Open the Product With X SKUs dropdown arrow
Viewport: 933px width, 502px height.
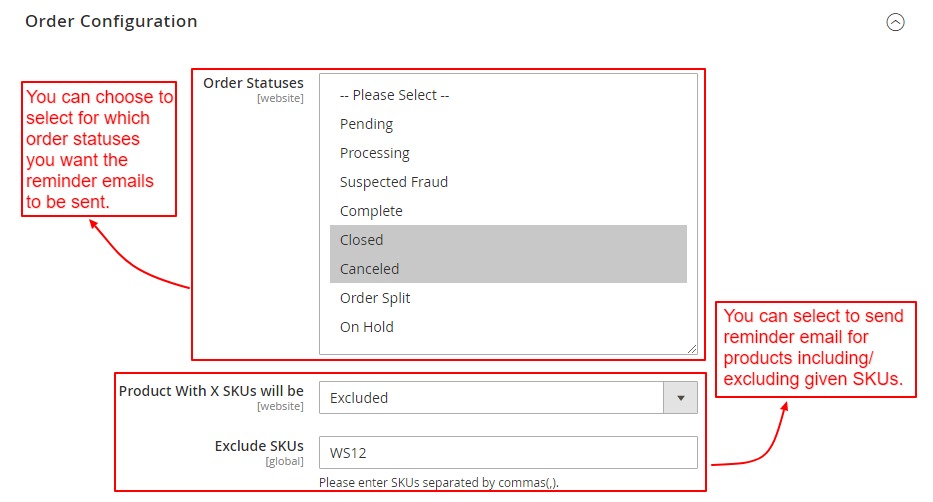coord(681,397)
